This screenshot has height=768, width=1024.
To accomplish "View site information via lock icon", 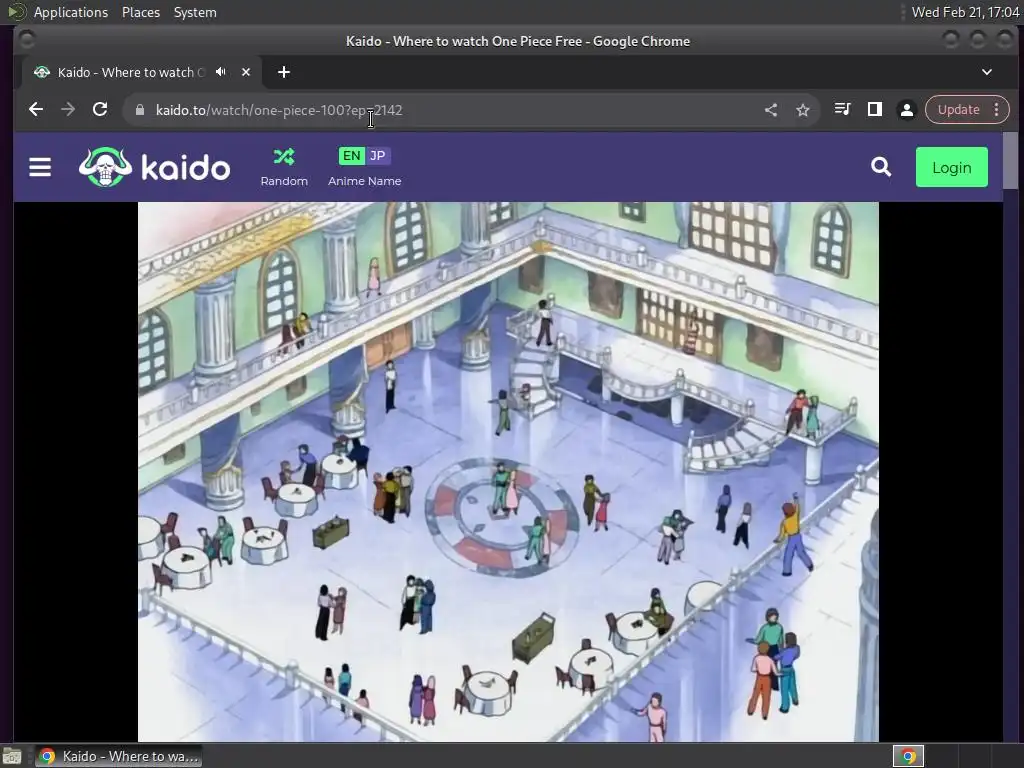I will pyautogui.click(x=140, y=110).
